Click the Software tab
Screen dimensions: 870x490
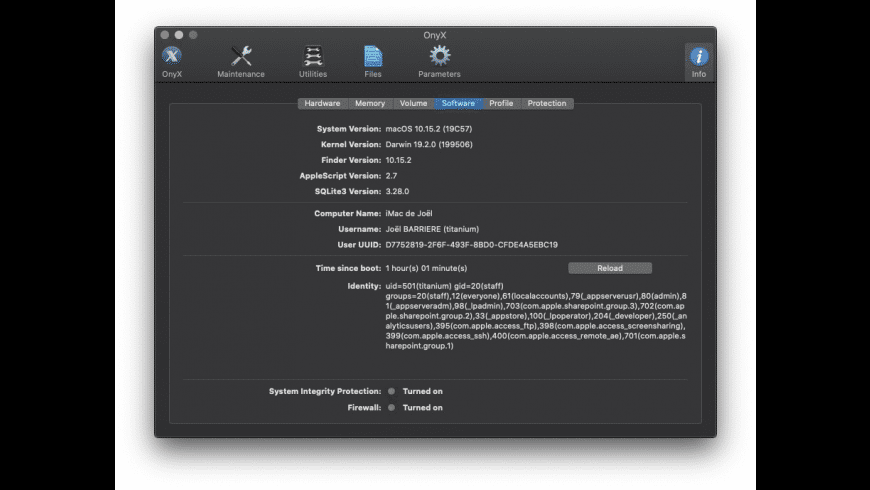point(458,103)
